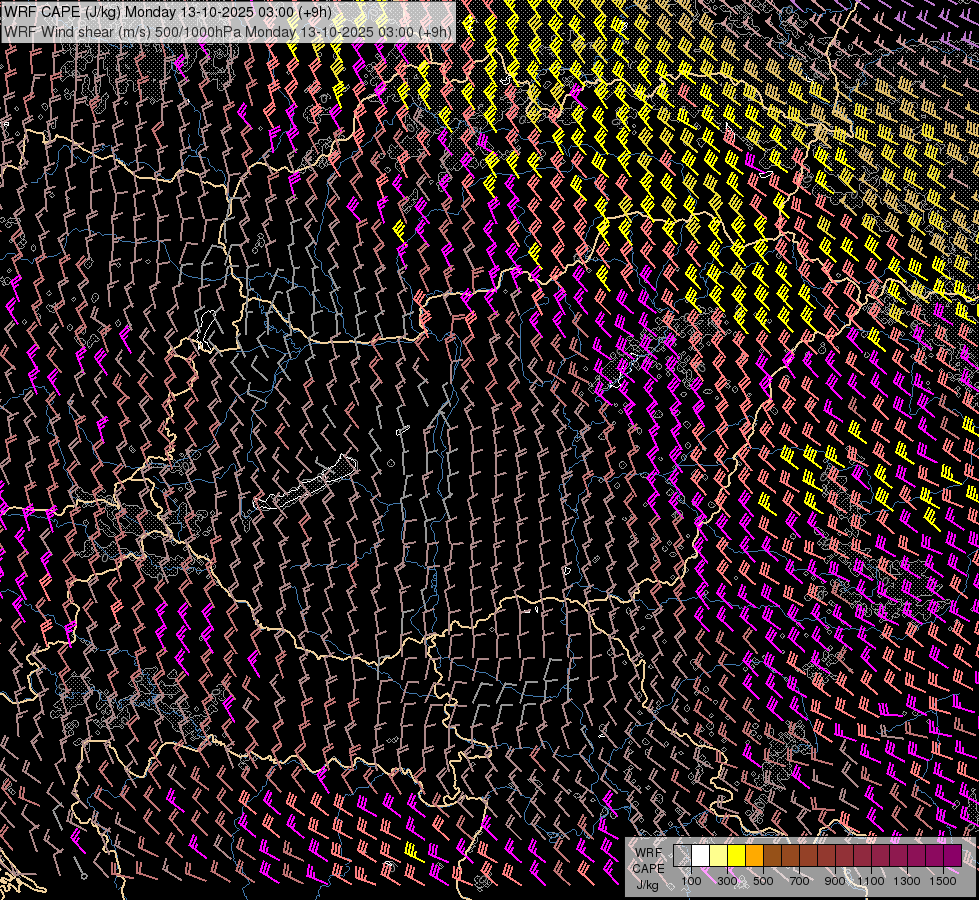Click the 300 value under the colorbar
The image size is (979, 900).
pos(727,881)
